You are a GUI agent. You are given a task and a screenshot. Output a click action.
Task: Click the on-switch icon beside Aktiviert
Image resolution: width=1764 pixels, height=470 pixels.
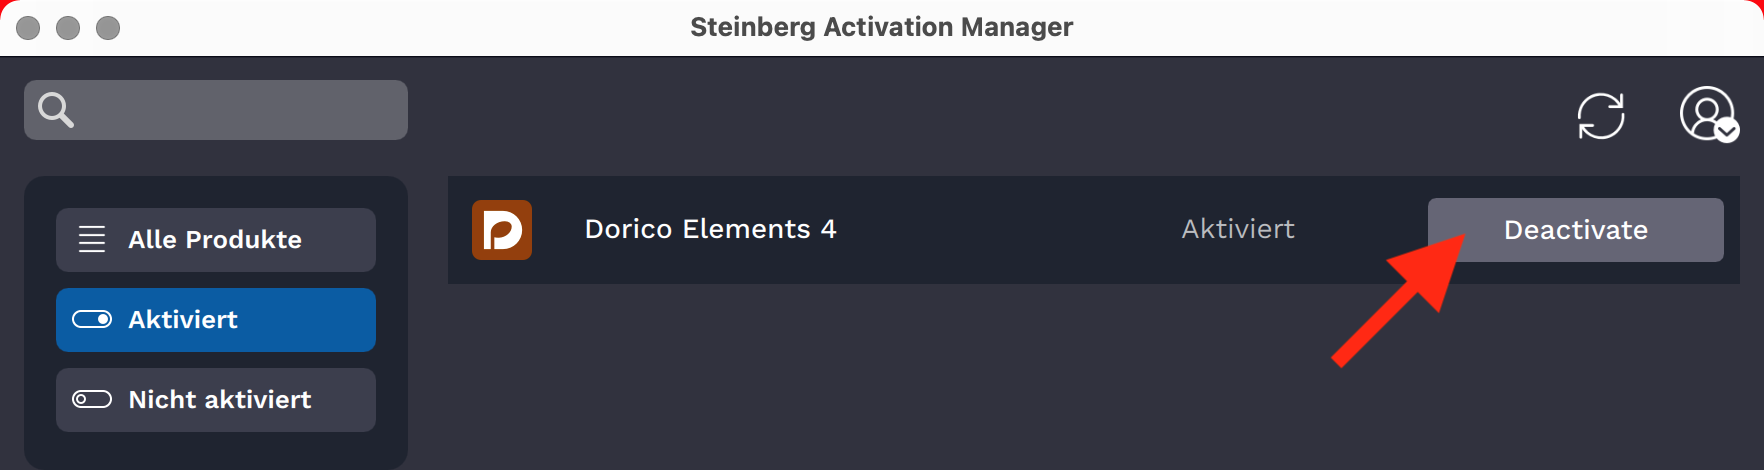tap(92, 319)
